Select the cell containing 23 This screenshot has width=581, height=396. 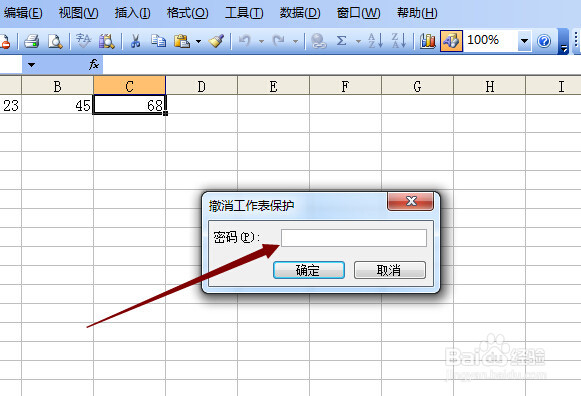pos(10,105)
